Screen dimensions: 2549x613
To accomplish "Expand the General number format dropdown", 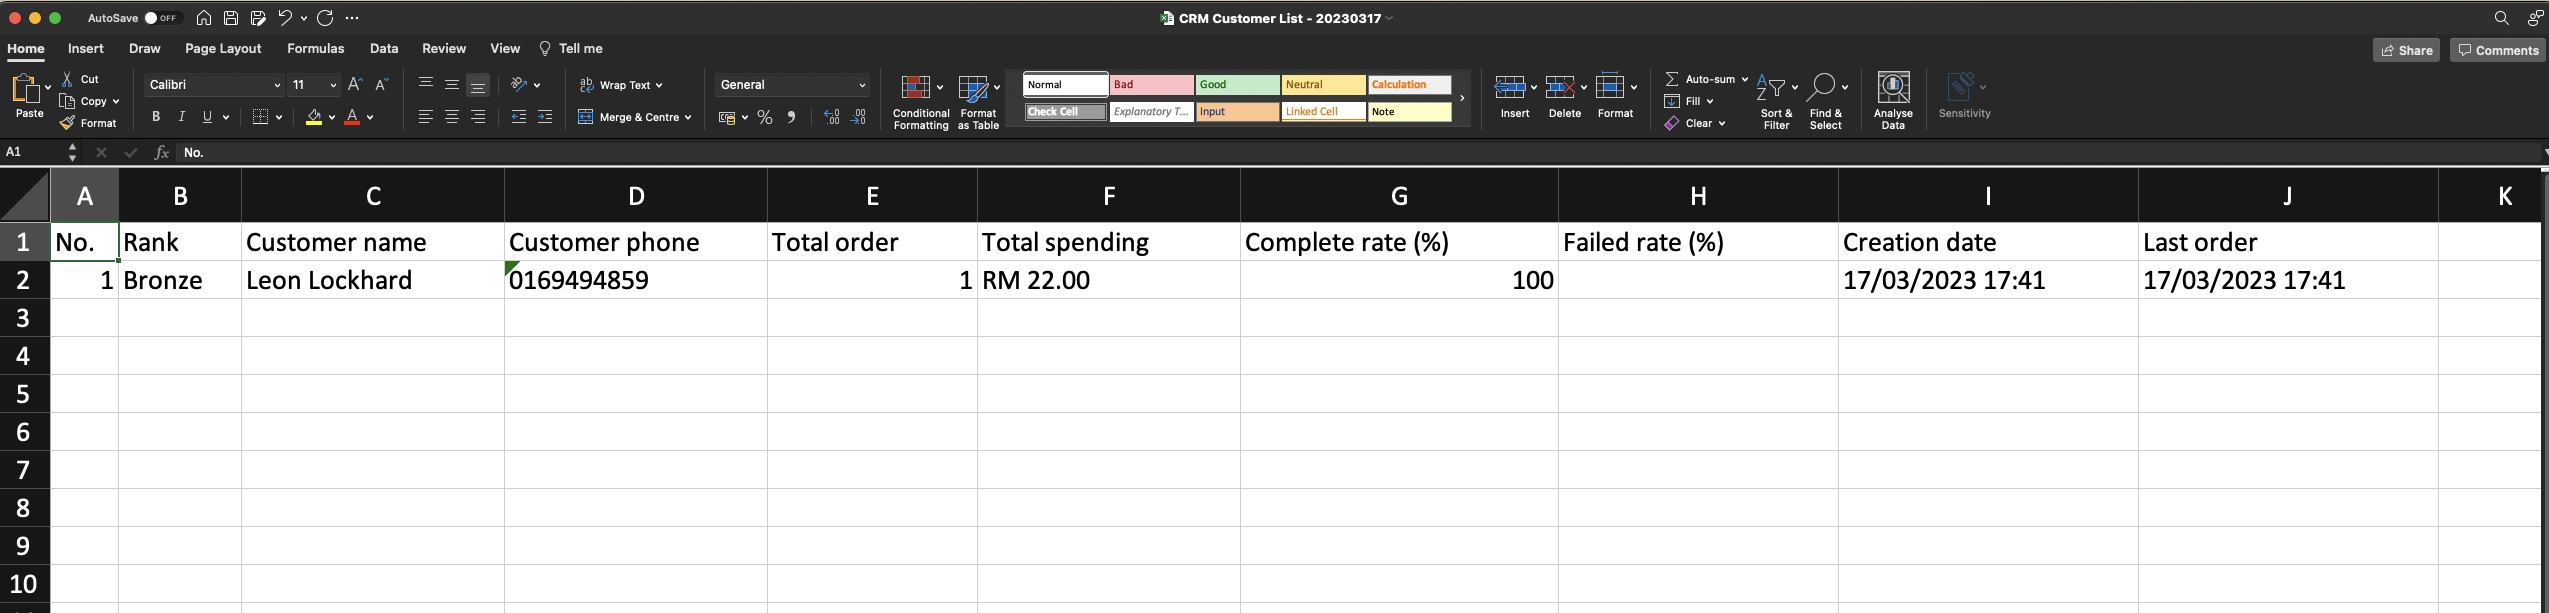I will pyautogui.click(x=861, y=85).
